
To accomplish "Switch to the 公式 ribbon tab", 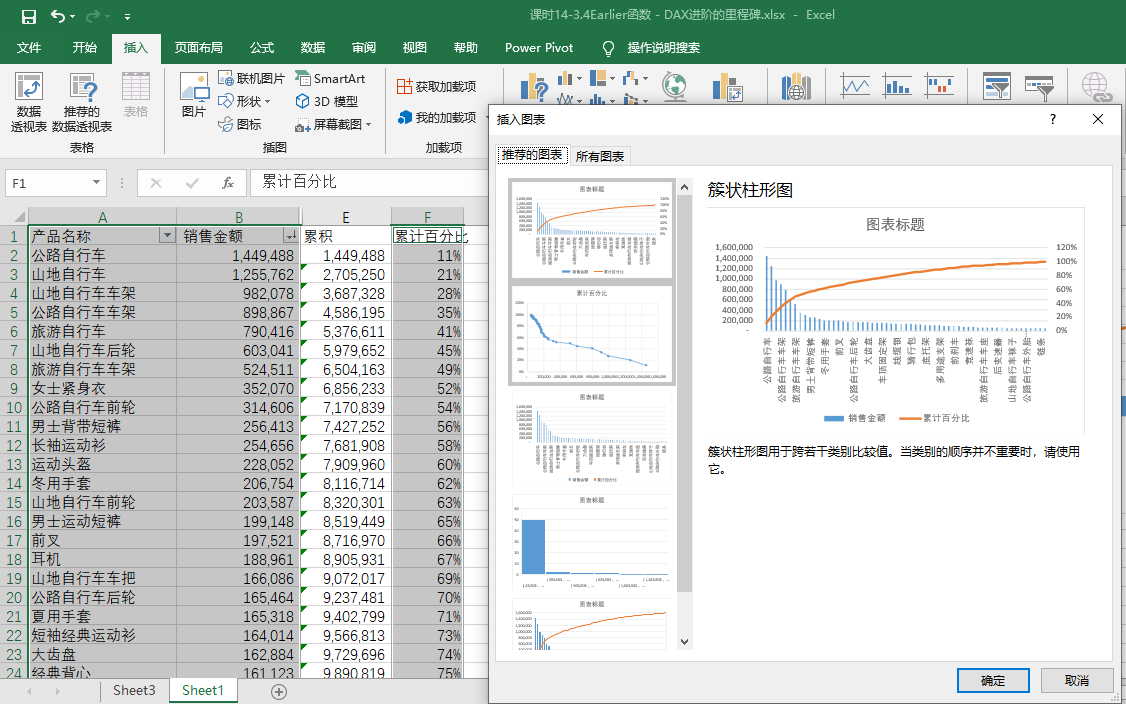I will (262, 47).
